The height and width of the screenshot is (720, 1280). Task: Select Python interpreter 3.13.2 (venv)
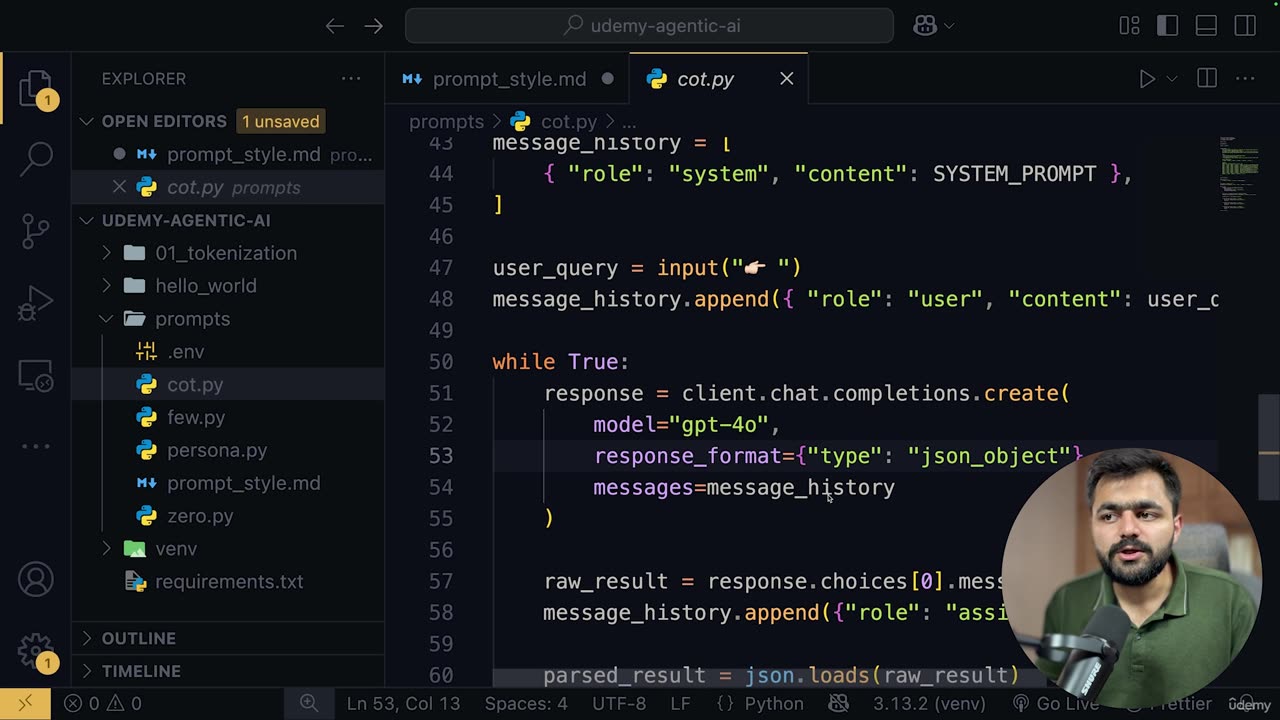[x=929, y=704]
